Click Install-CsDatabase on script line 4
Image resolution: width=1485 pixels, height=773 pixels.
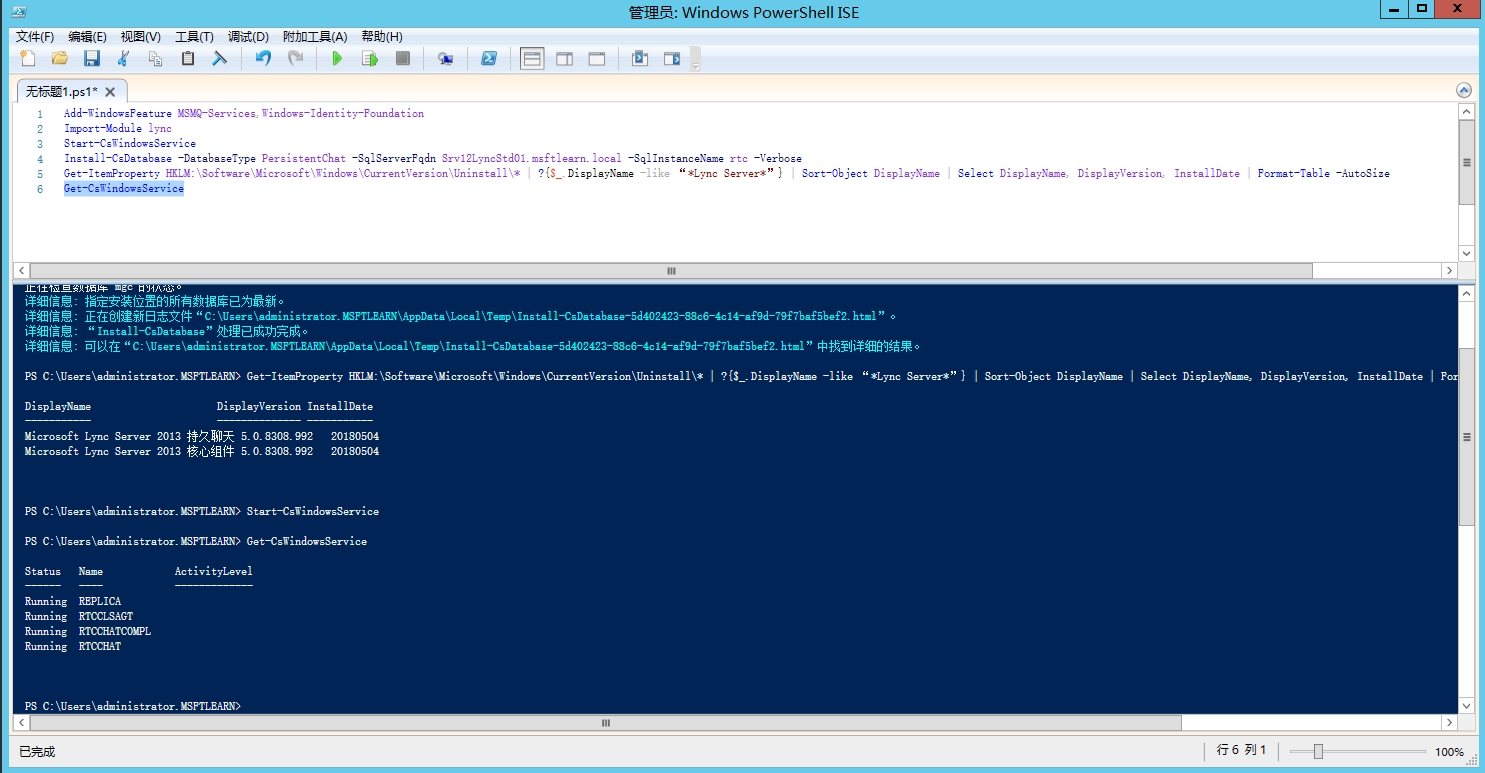tap(118, 159)
